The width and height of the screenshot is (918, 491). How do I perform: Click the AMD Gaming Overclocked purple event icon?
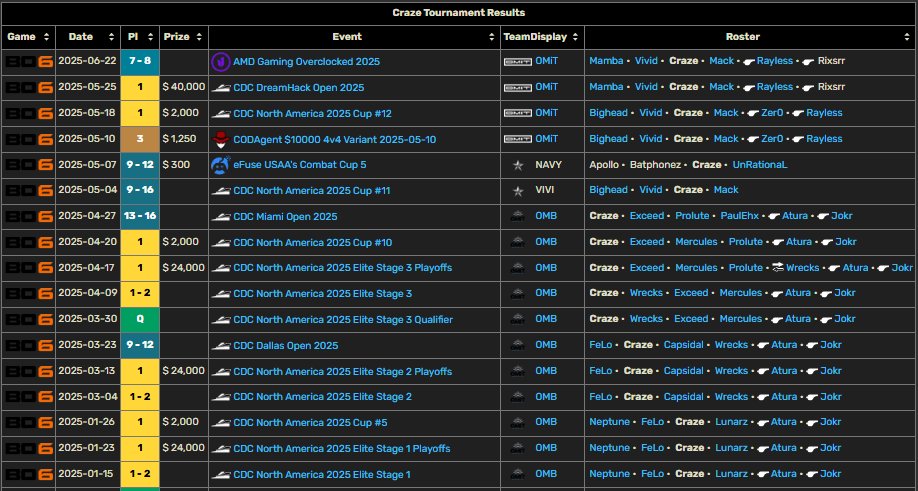221,61
